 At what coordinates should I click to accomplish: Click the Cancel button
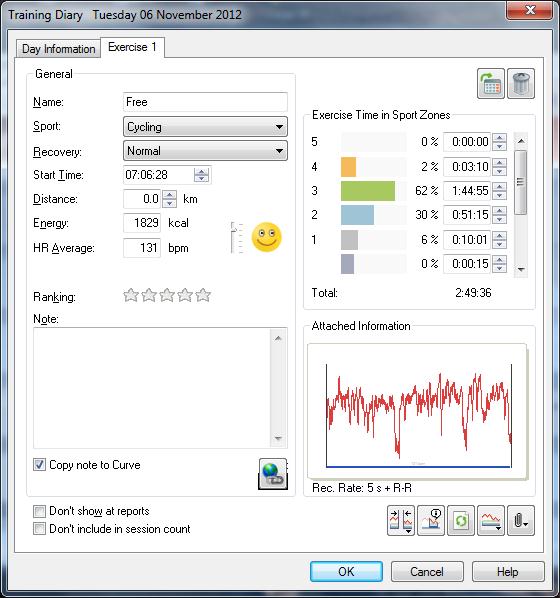[x=427, y=571]
